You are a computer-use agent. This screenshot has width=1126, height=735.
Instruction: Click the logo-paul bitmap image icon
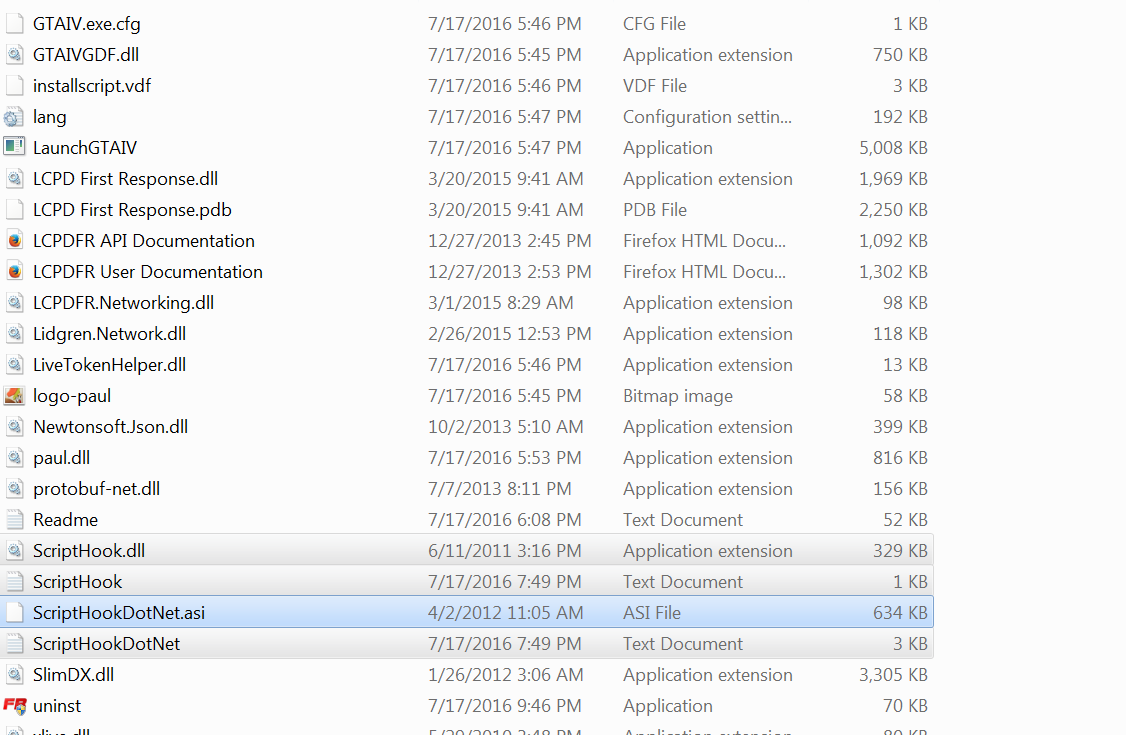pos(14,395)
